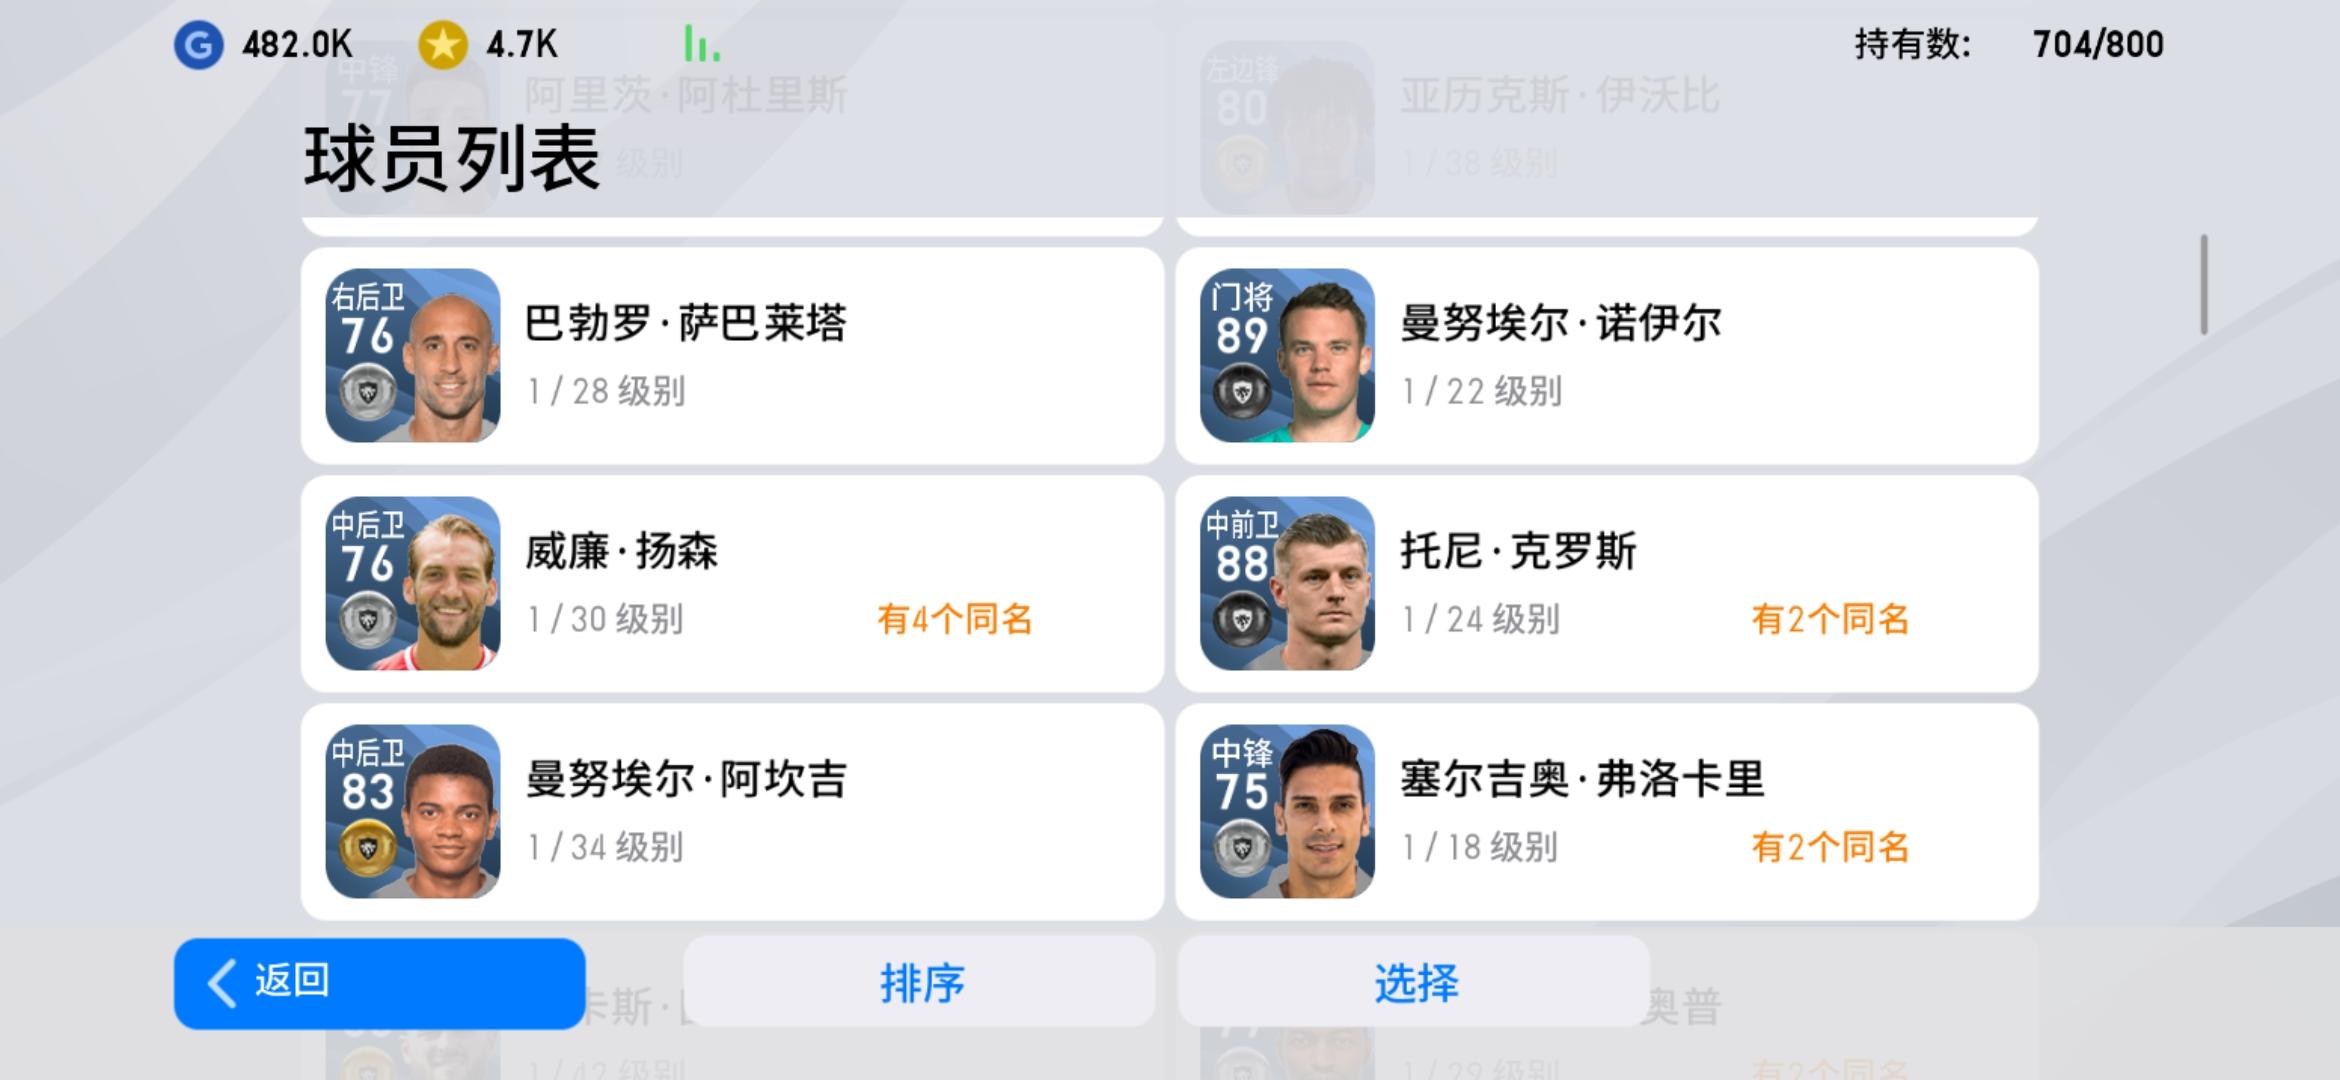This screenshot has width=2340, height=1080.
Task: Tap 有2个同名 label for 托尼·克罗斯
Action: coord(1830,619)
